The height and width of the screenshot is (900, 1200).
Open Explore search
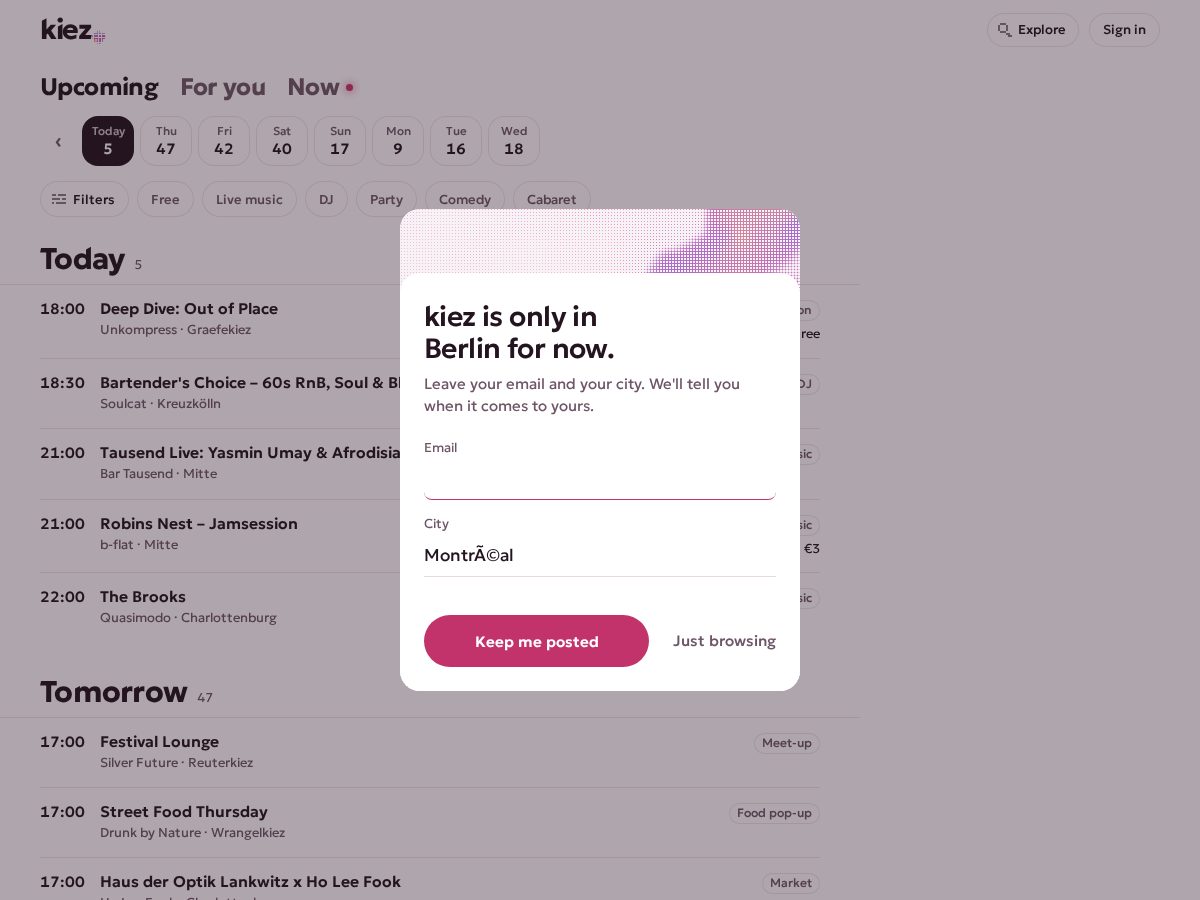1032,30
